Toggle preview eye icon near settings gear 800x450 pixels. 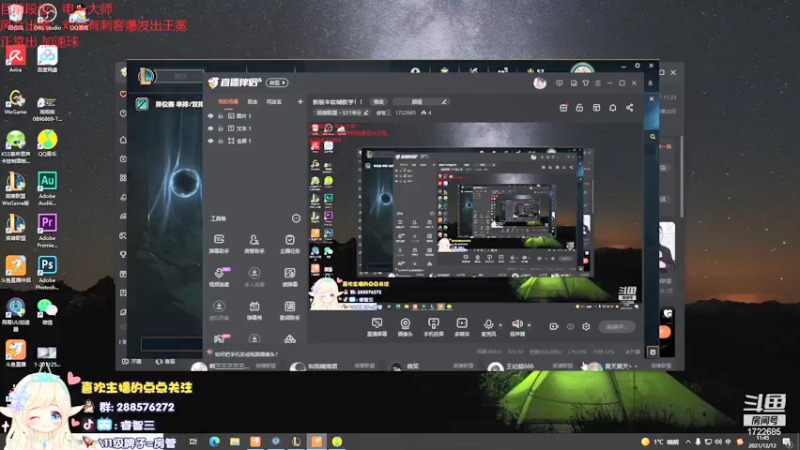[570, 327]
